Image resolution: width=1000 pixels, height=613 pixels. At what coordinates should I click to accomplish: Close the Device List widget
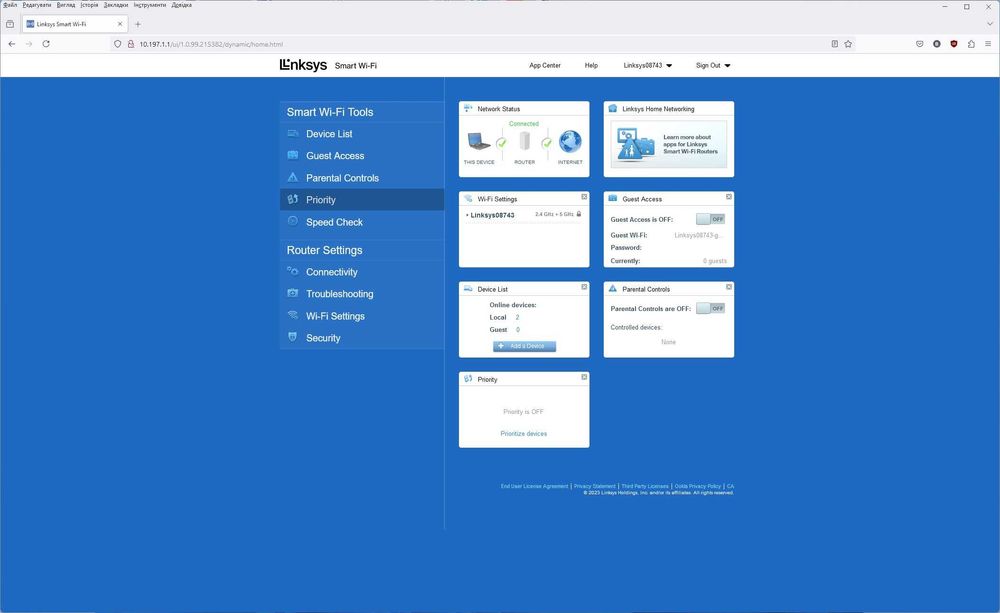click(x=584, y=287)
